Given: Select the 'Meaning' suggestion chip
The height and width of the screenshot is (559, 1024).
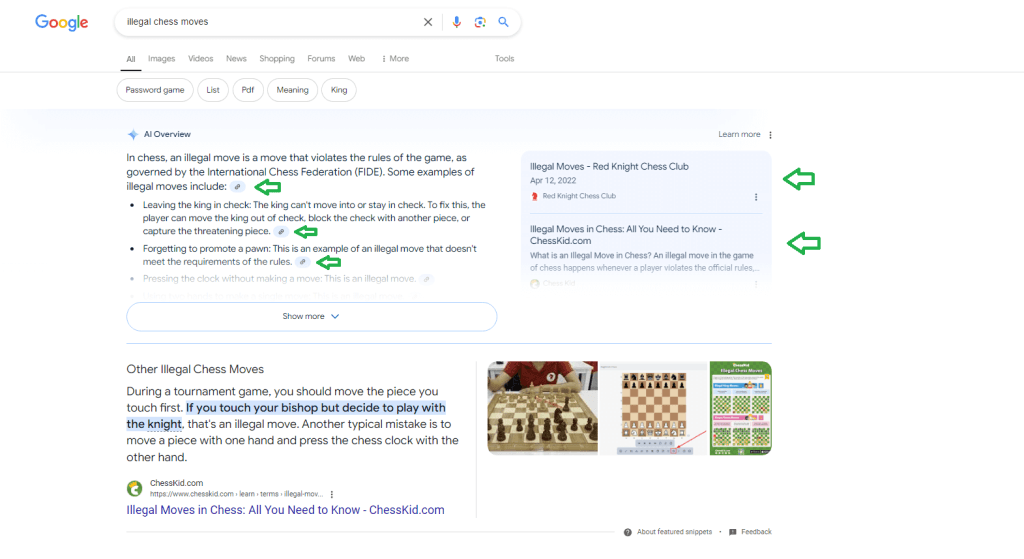Looking at the screenshot, I should tap(292, 90).
